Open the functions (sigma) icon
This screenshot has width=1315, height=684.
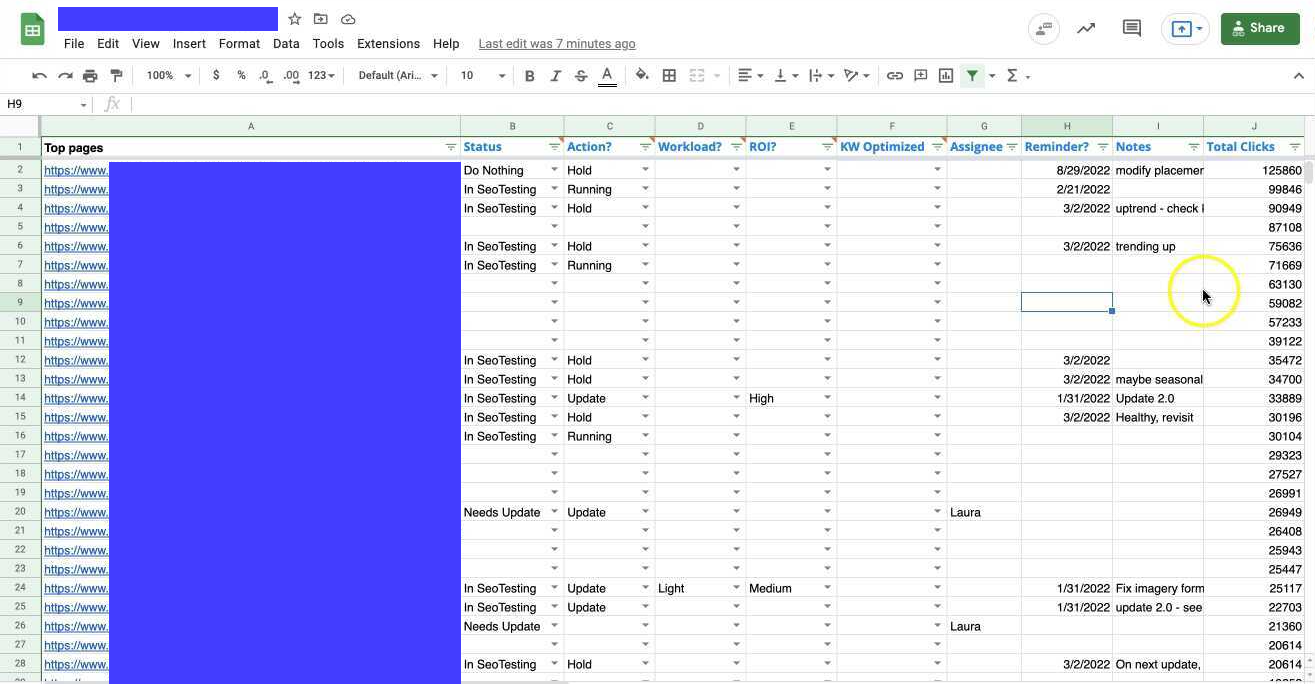point(1012,75)
